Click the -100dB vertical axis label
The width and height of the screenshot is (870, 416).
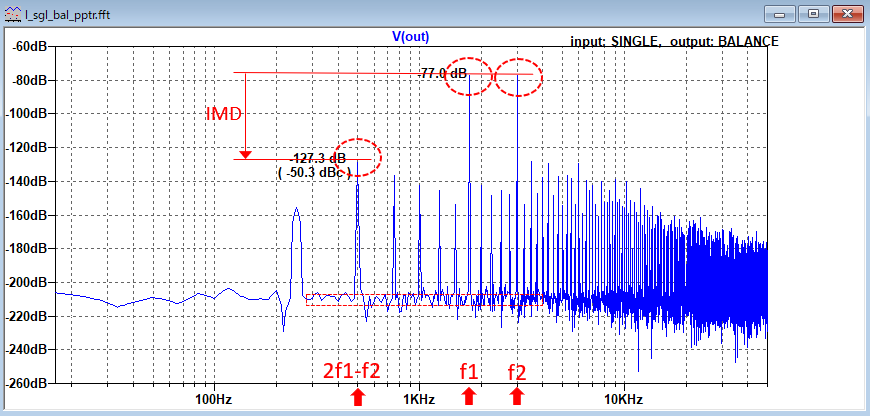(26, 114)
